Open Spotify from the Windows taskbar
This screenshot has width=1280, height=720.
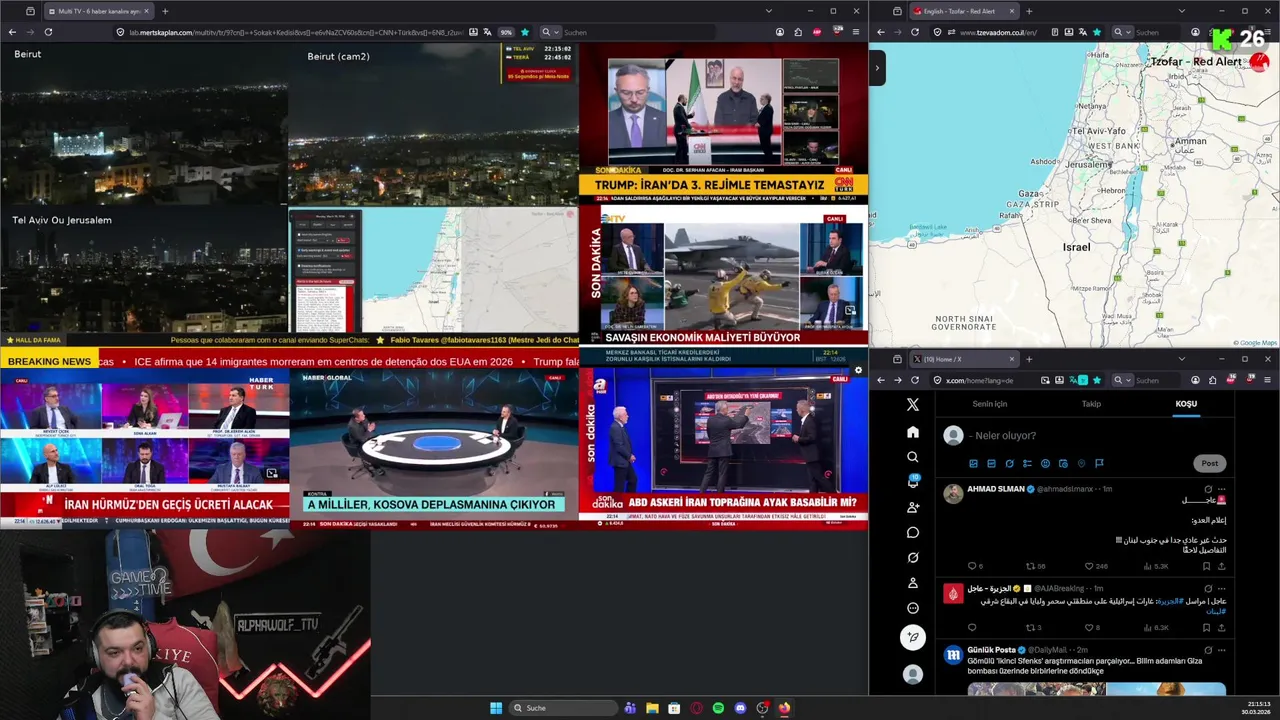coord(718,708)
